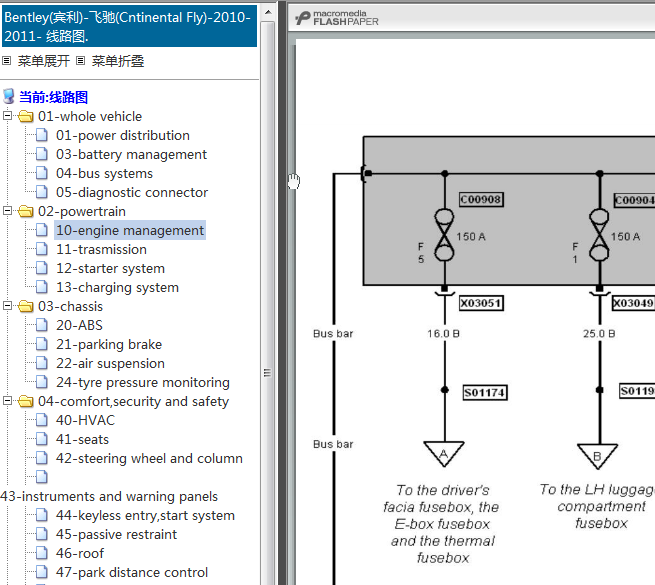This screenshot has height=585, width=655.
Task: Collapse the 04-comfort,security and safety folder
Action: pyautogui.click(x=8, y=401)
